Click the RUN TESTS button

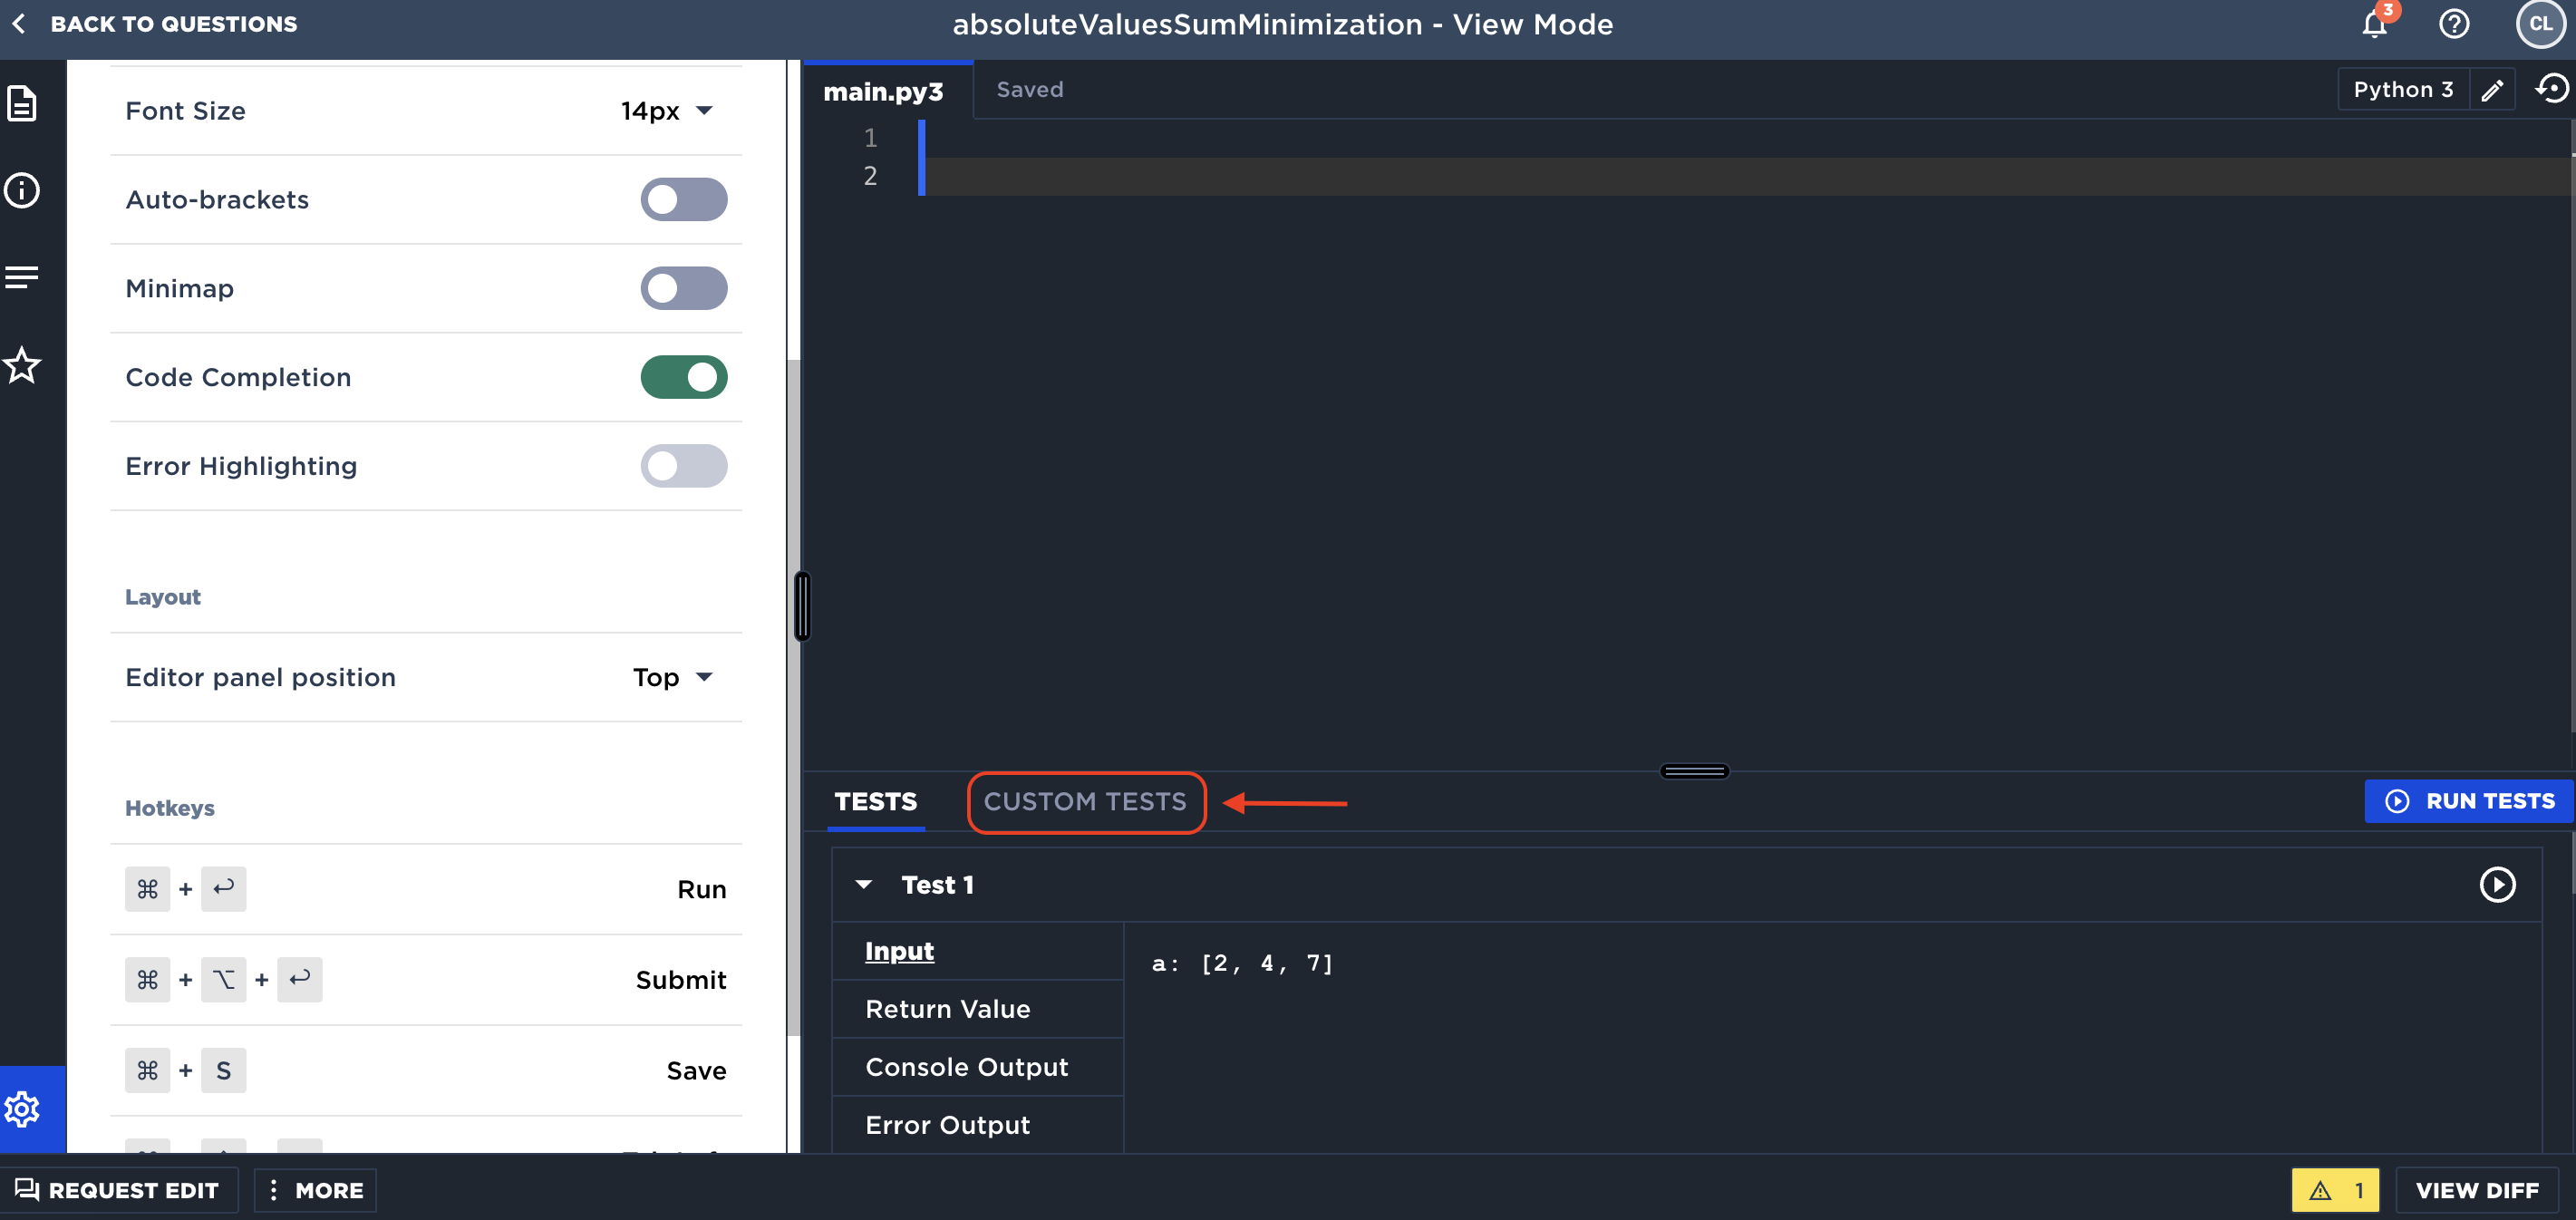(2468, 801)
